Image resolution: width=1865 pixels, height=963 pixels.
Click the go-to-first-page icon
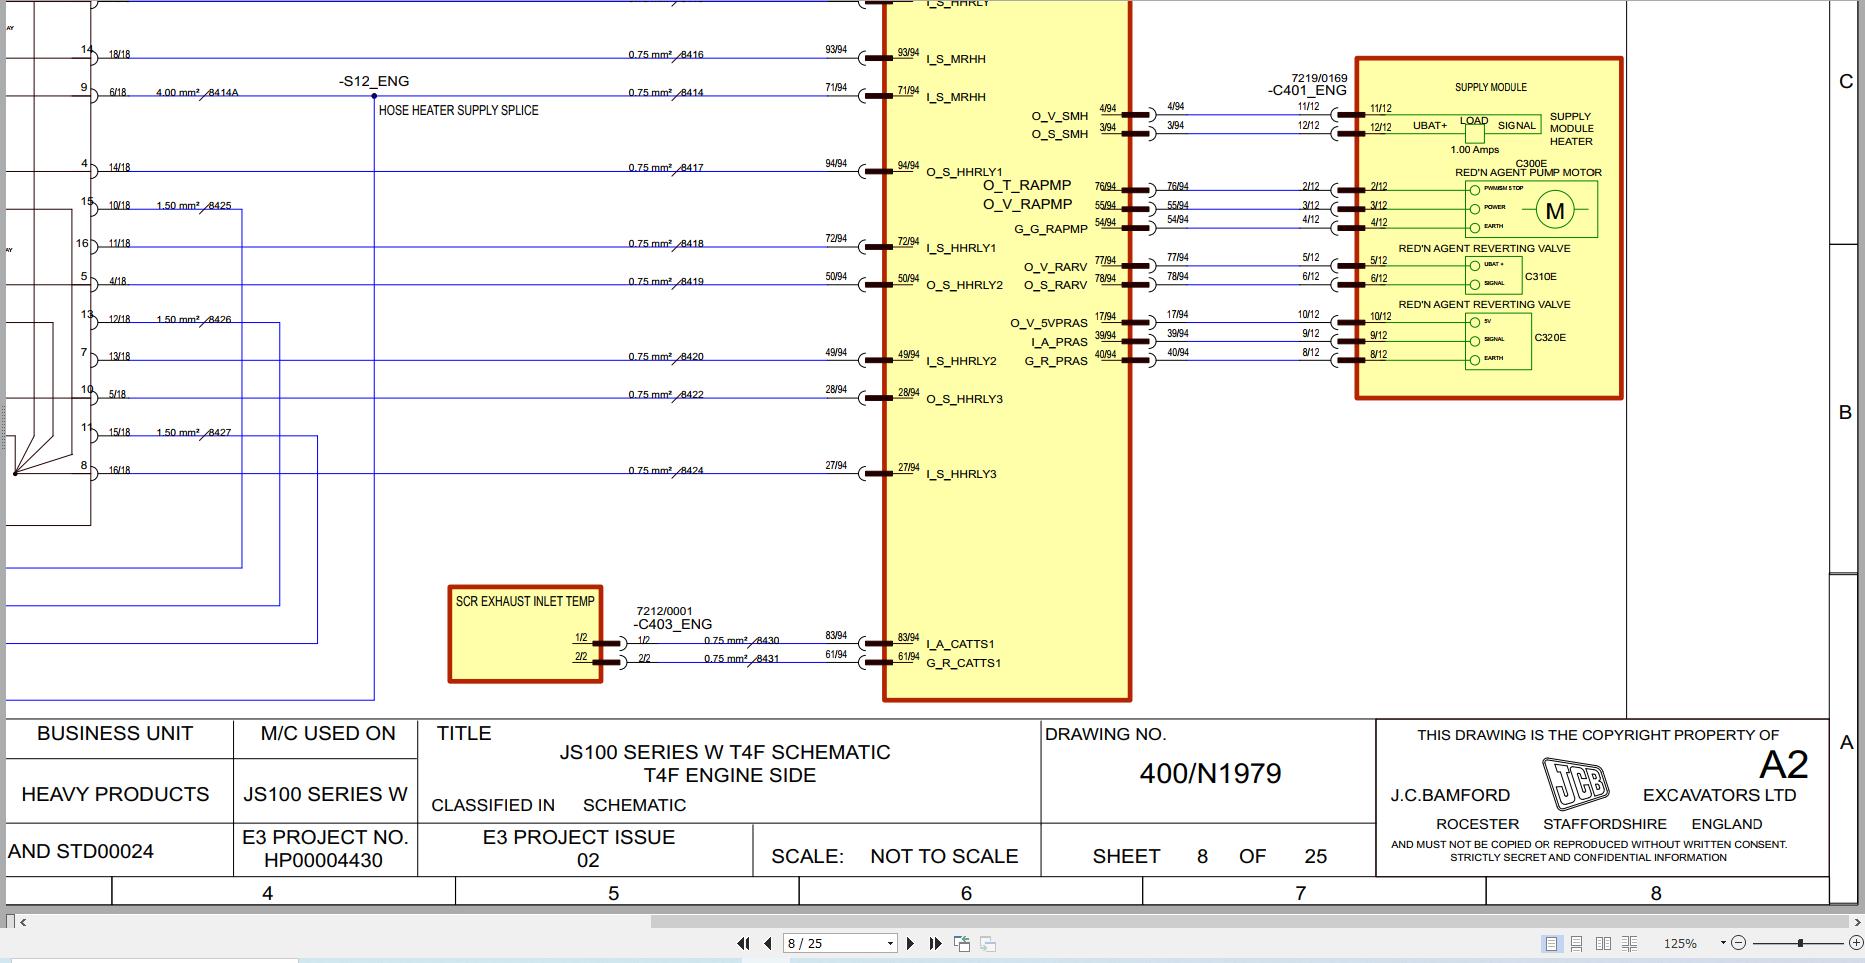(744, 943)
